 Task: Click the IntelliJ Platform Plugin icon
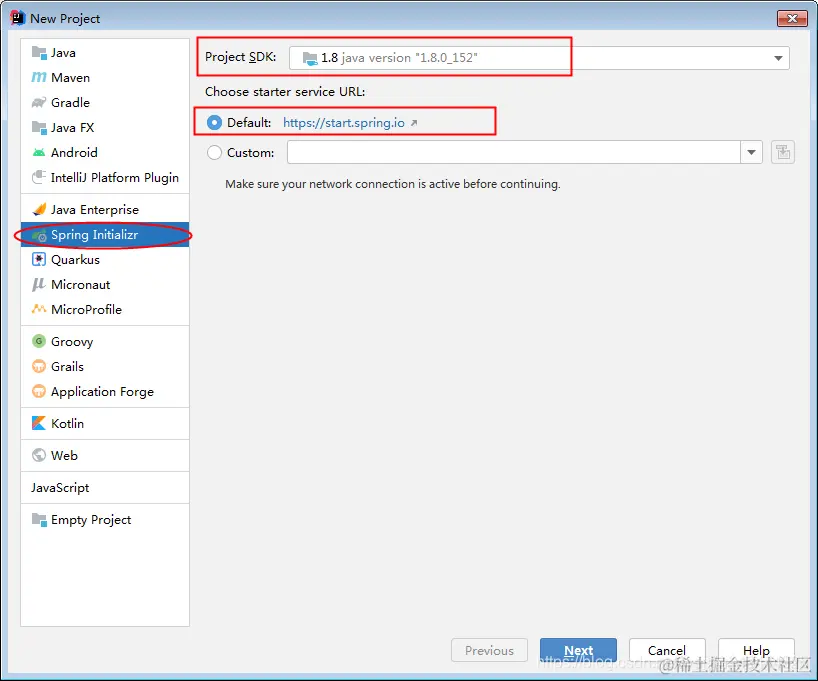(39, 177)
